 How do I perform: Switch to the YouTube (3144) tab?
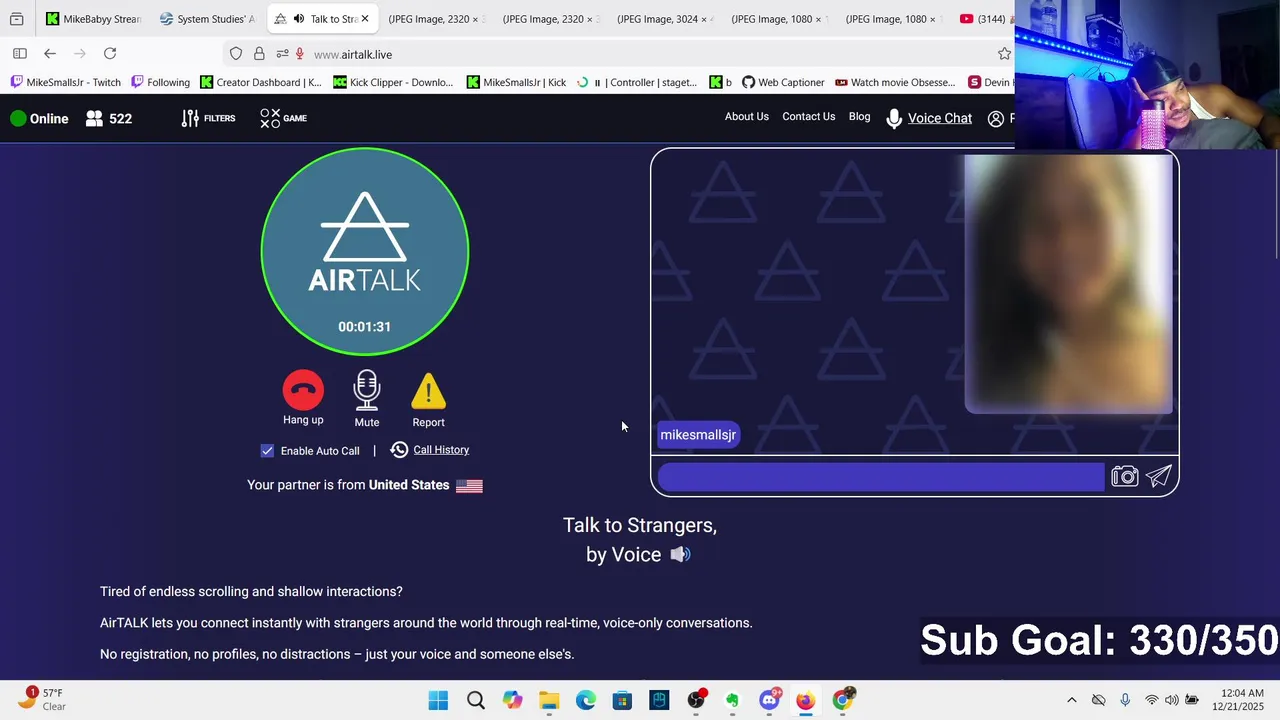[982, 19]
